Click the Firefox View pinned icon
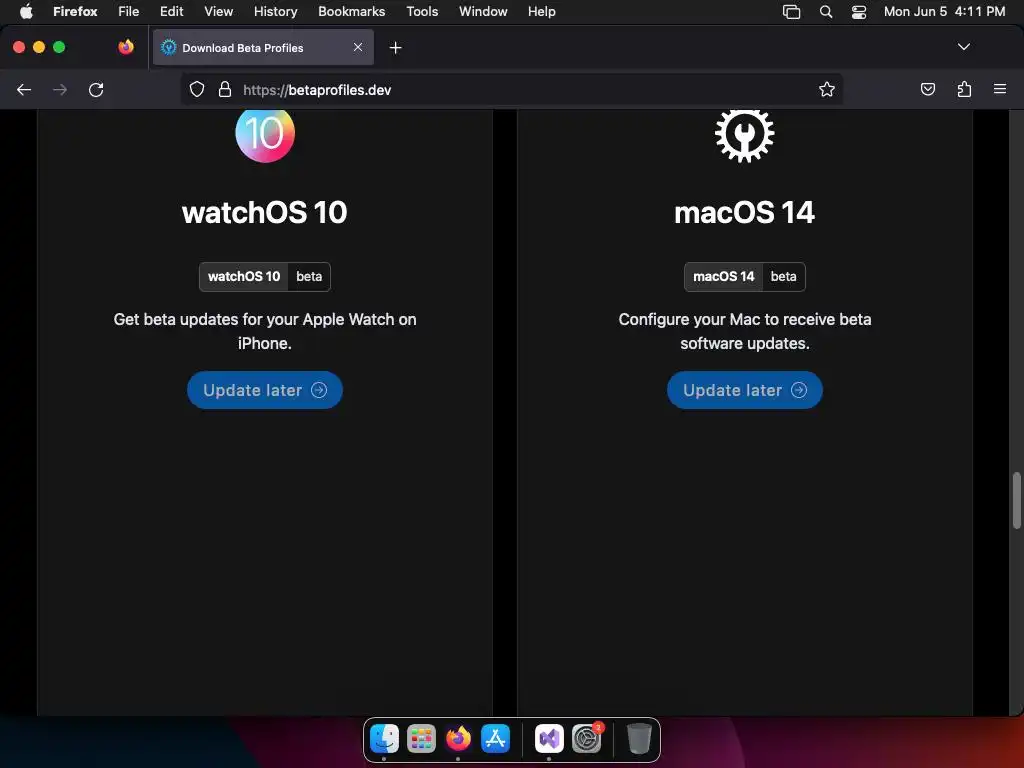This screenshot has height=768, width=1024. [126, 47]
